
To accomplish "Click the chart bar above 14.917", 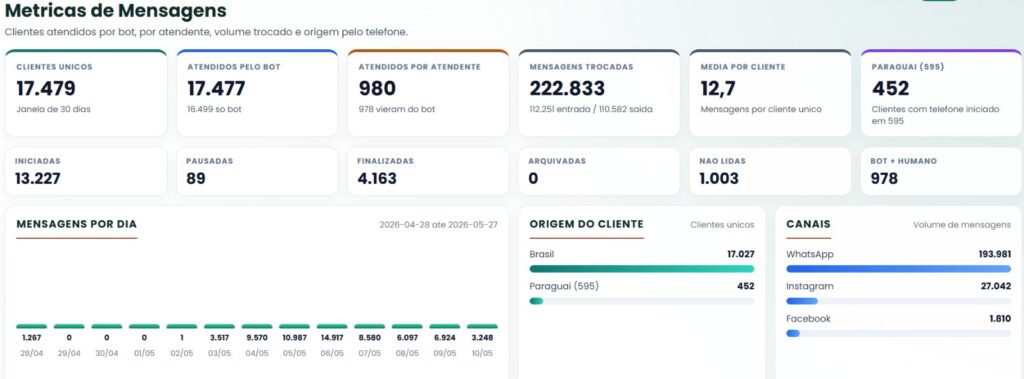I will click(332, 326).
